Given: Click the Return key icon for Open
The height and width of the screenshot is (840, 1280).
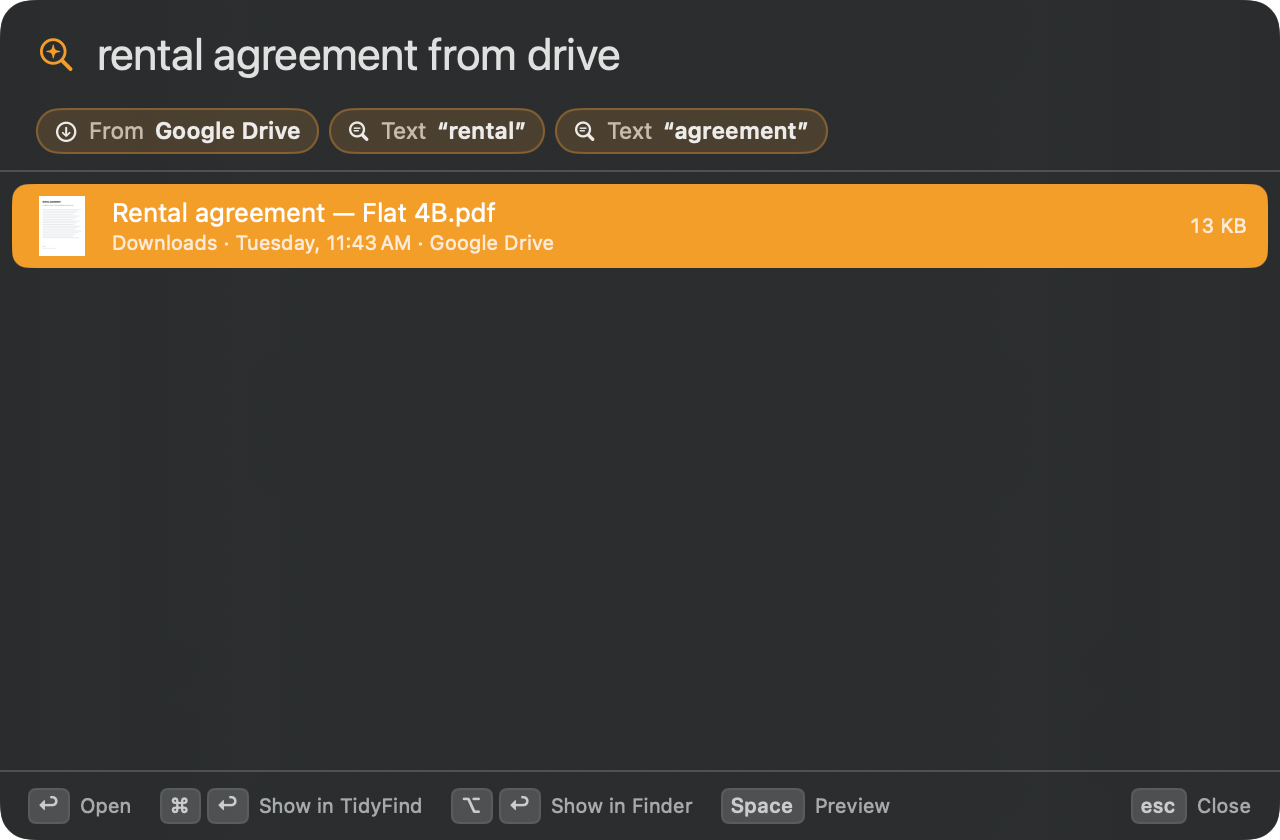Looking at the screenshot, I should point(49,806).
